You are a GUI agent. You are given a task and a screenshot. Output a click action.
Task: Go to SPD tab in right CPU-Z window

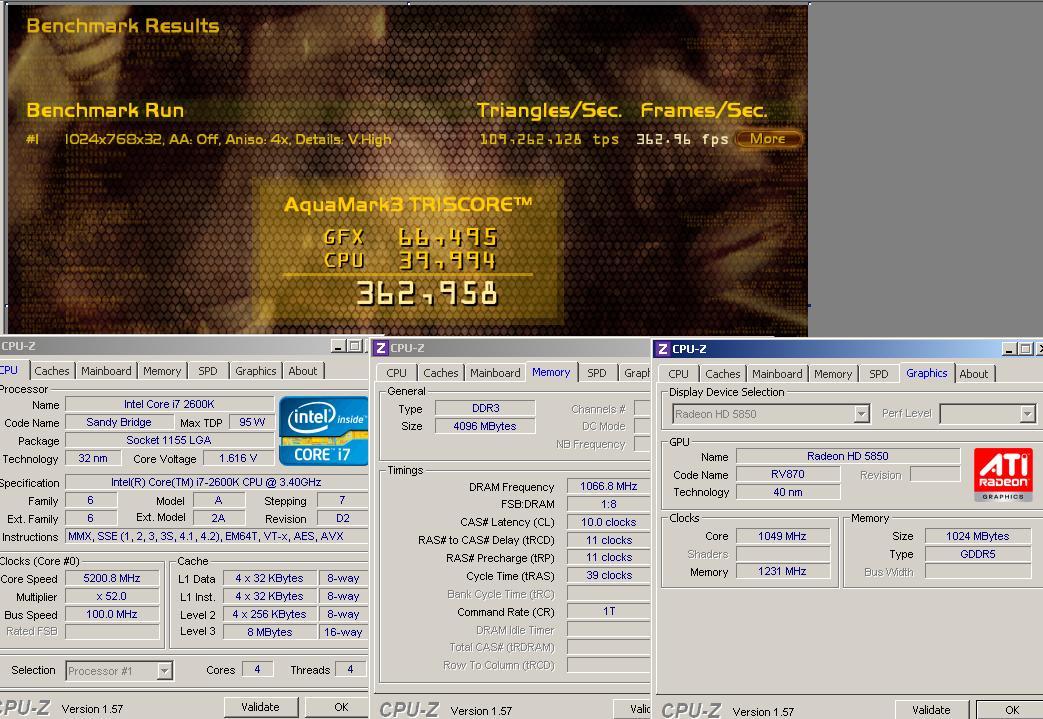coord(879,374)
